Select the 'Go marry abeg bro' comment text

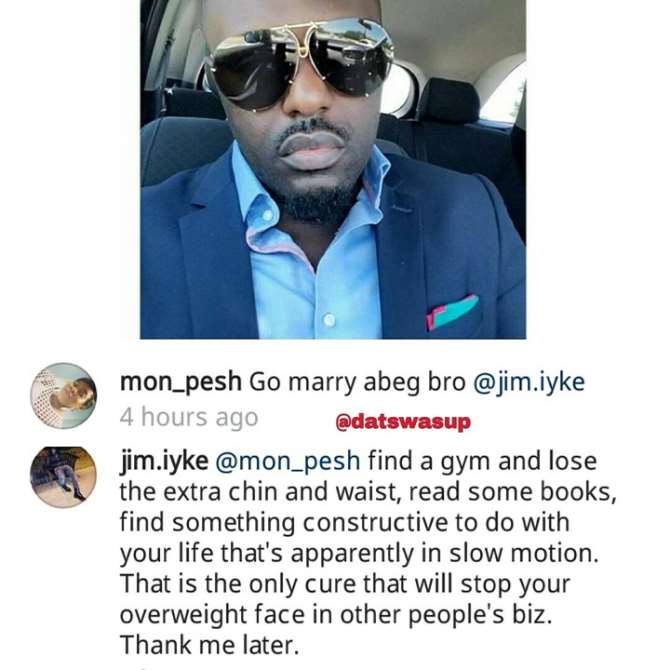(x=357, y=382)
